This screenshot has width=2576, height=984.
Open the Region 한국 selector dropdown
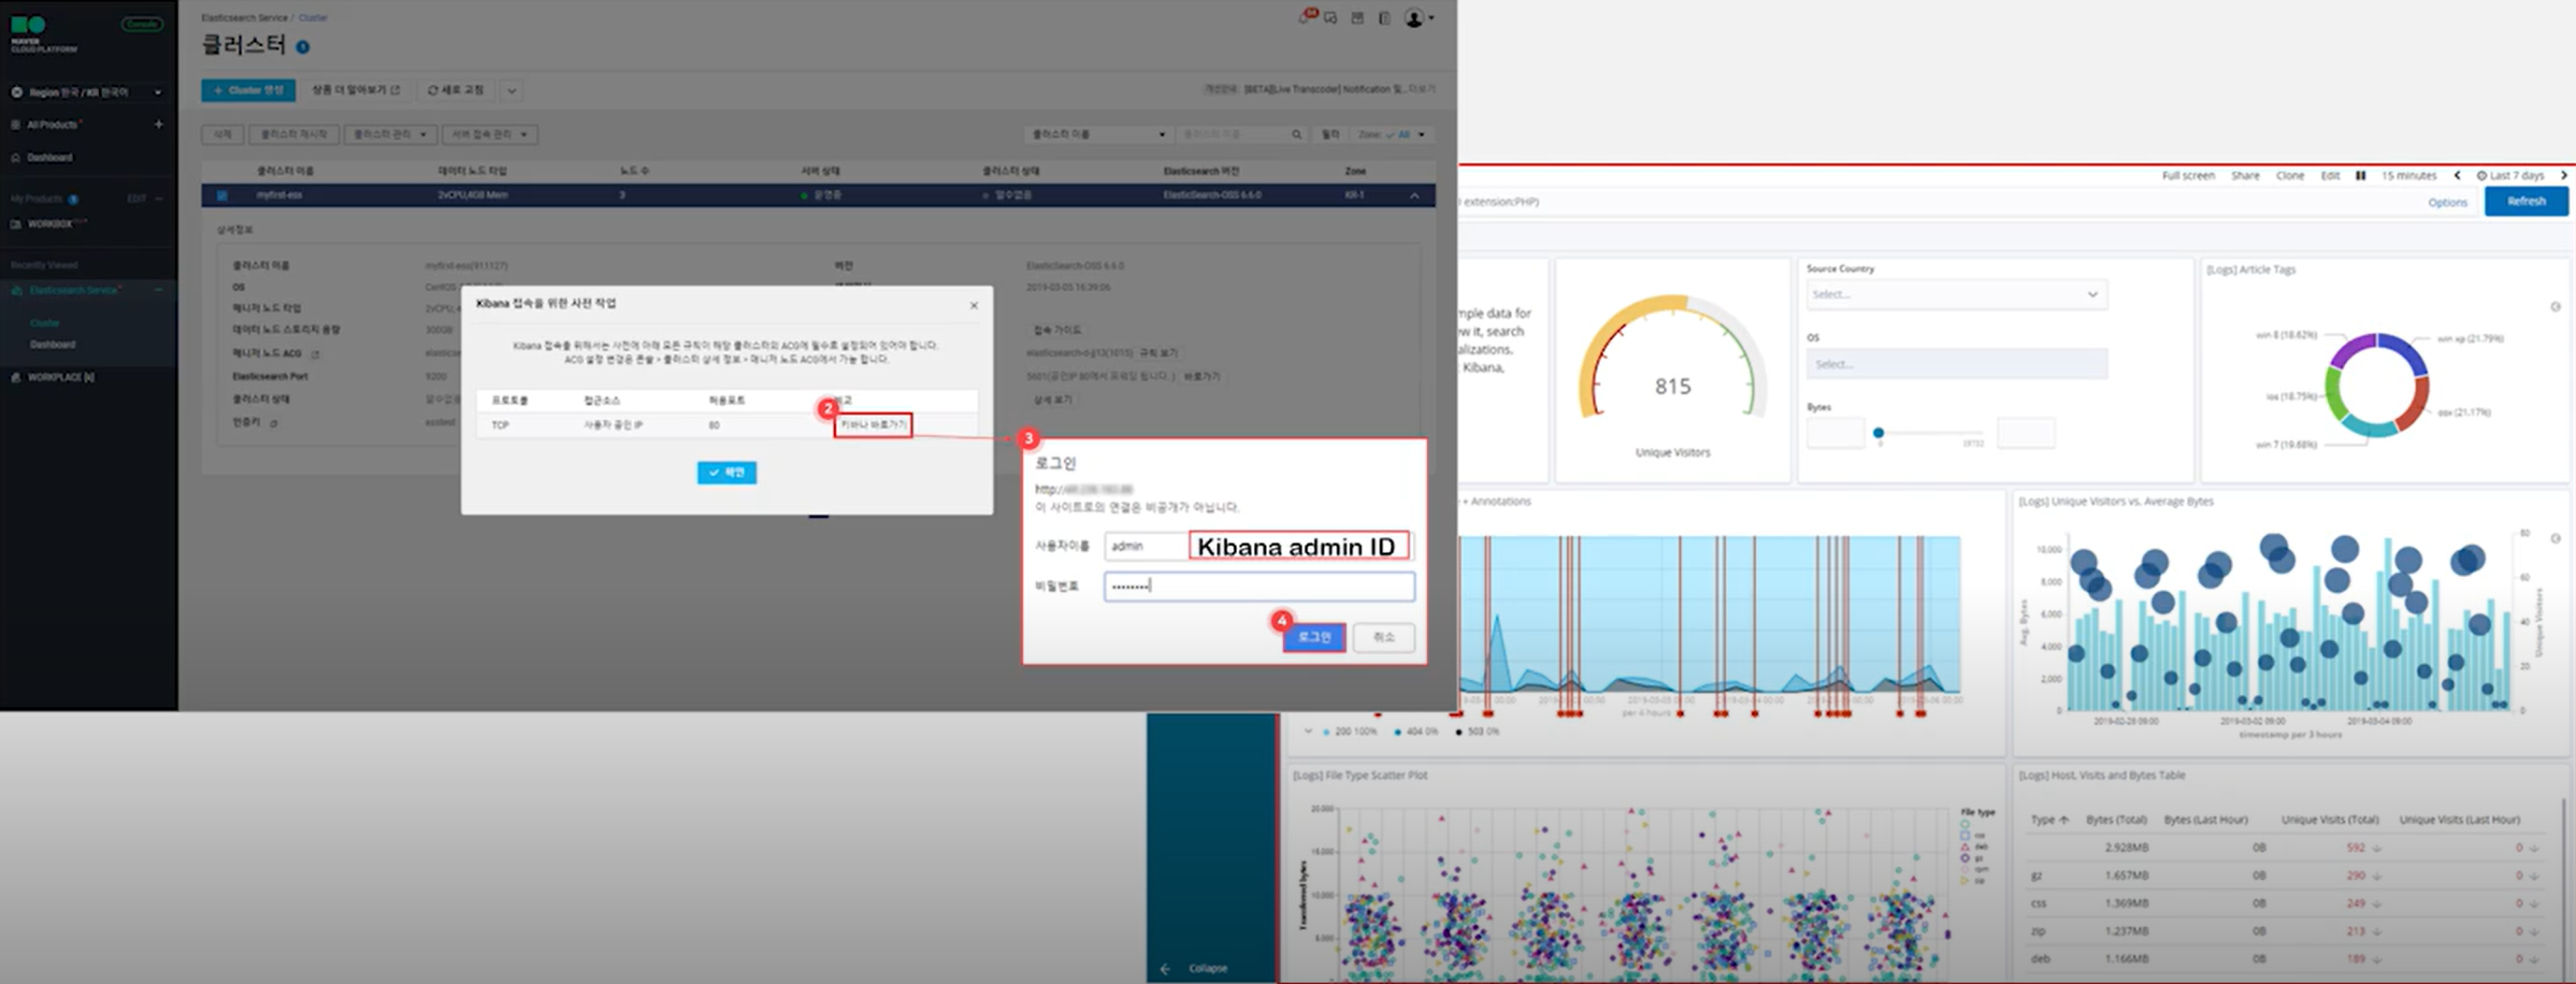tap(87, 92)
